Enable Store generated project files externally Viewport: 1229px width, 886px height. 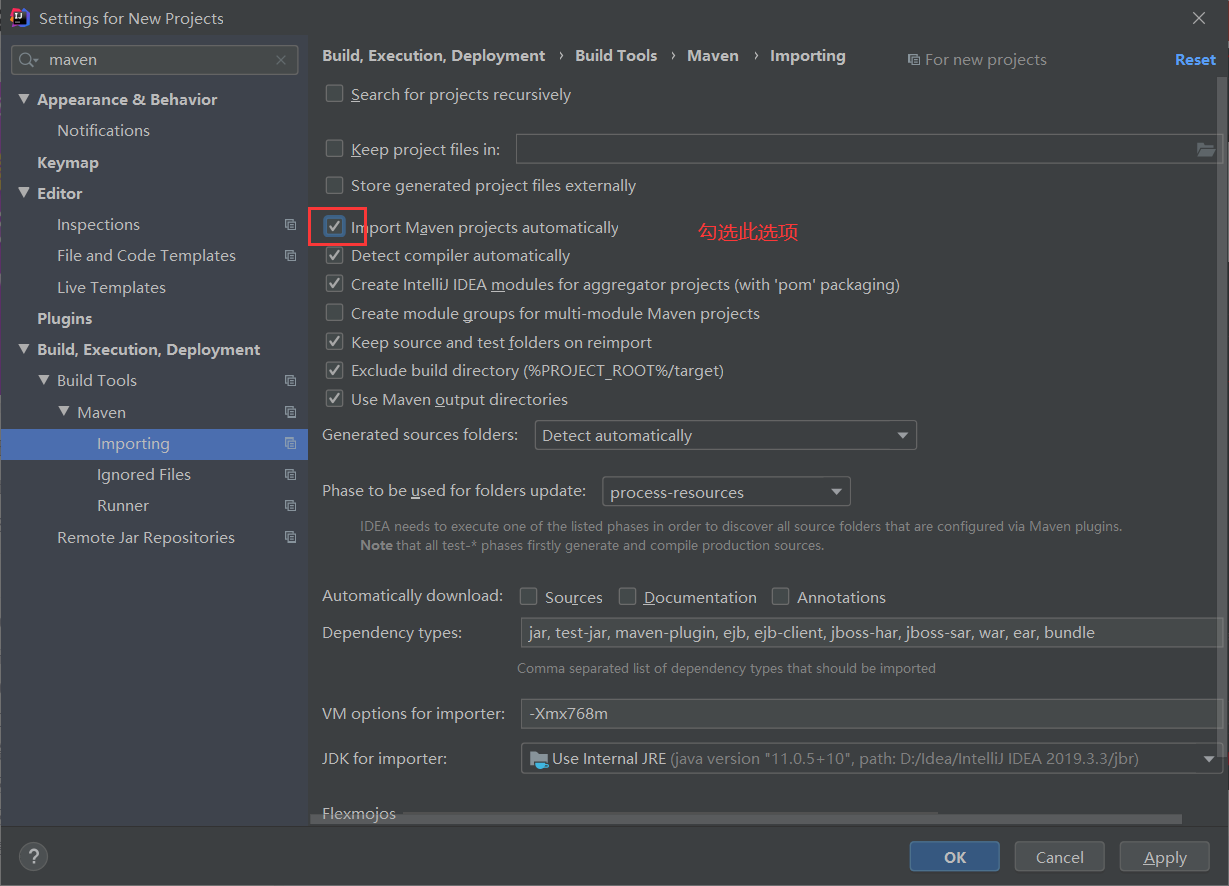[x=335, y=185]
